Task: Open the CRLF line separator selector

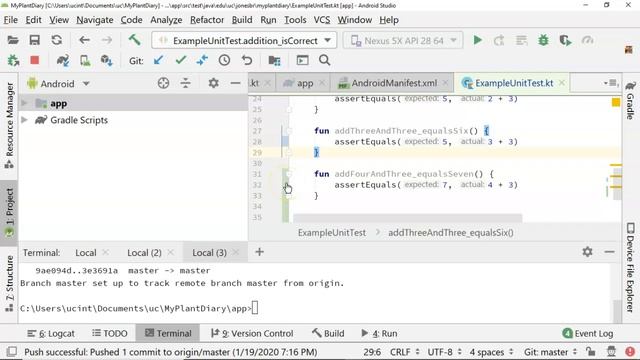Action: point(404,352)
